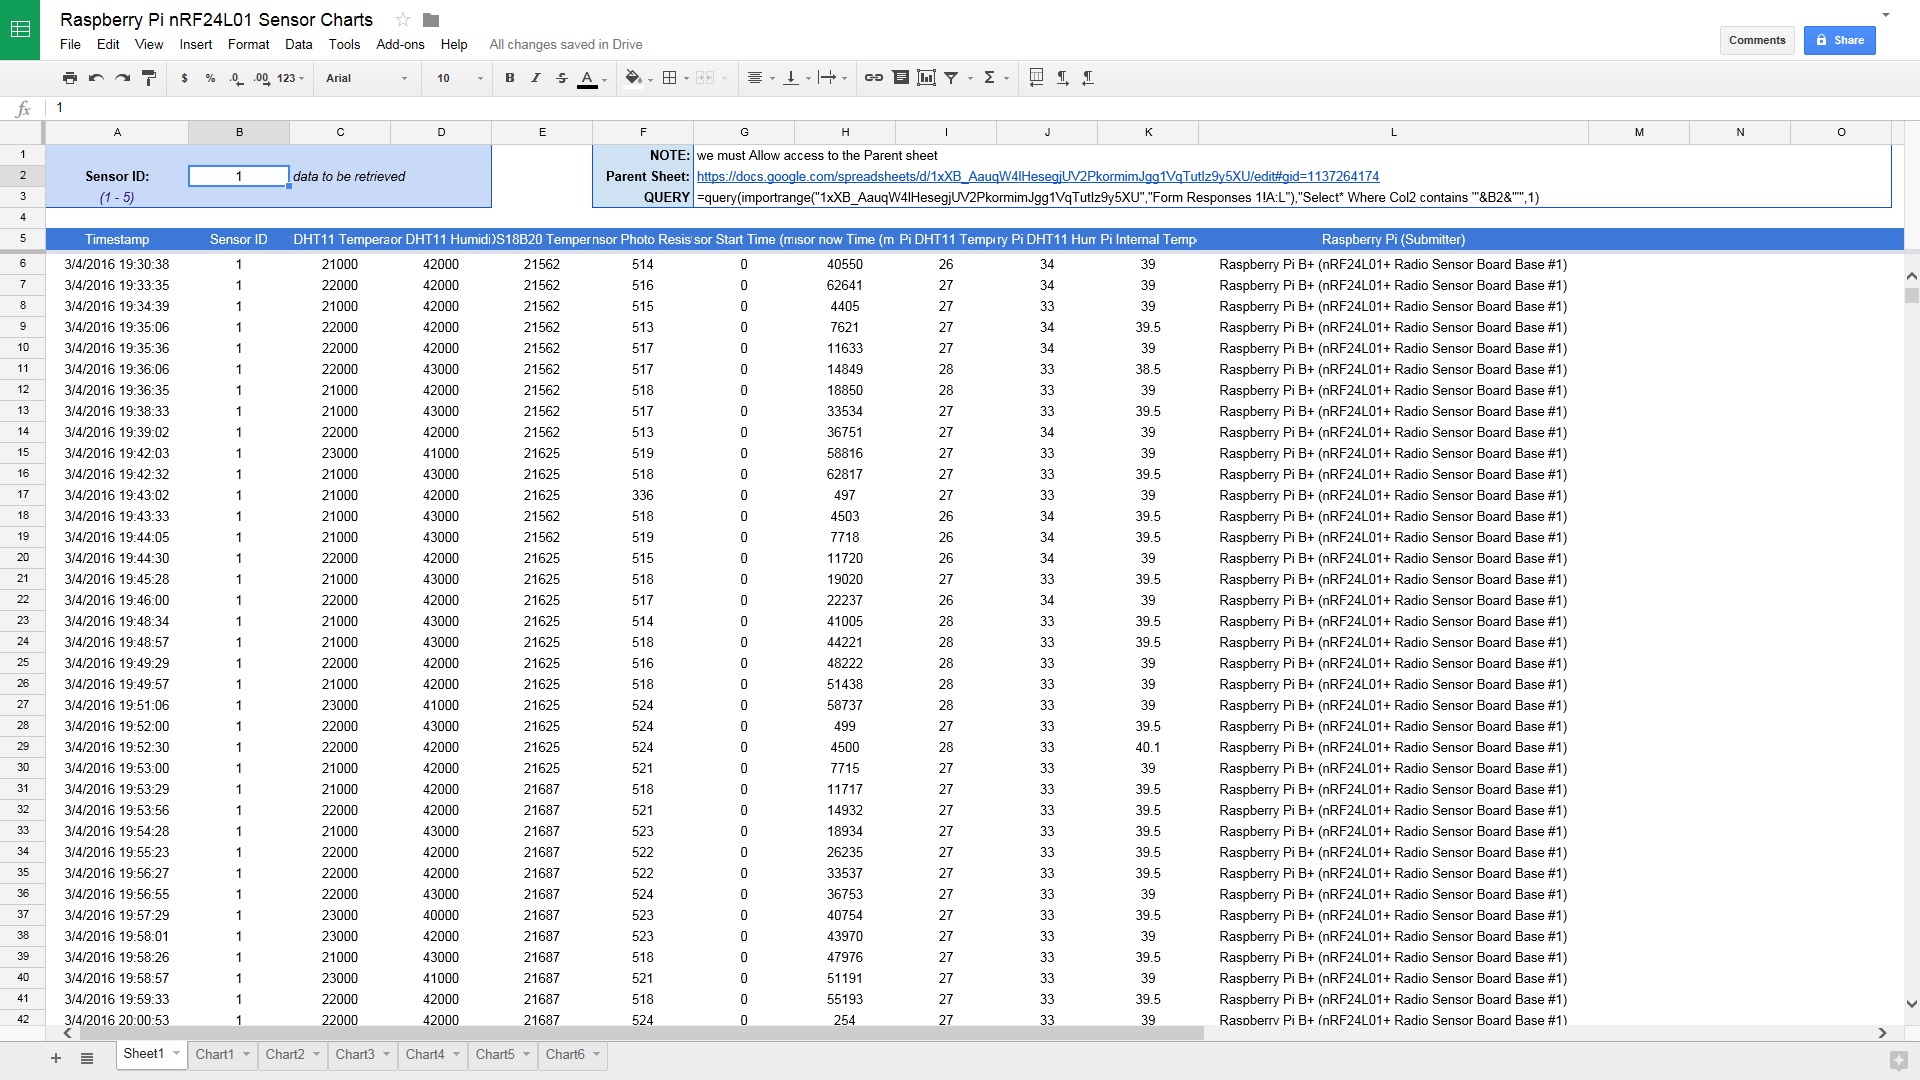Image resolution: width=1920 pixels, height=1080 pixels.
Task: Open the all sheets list
Action: click(x=87, y=1058)
